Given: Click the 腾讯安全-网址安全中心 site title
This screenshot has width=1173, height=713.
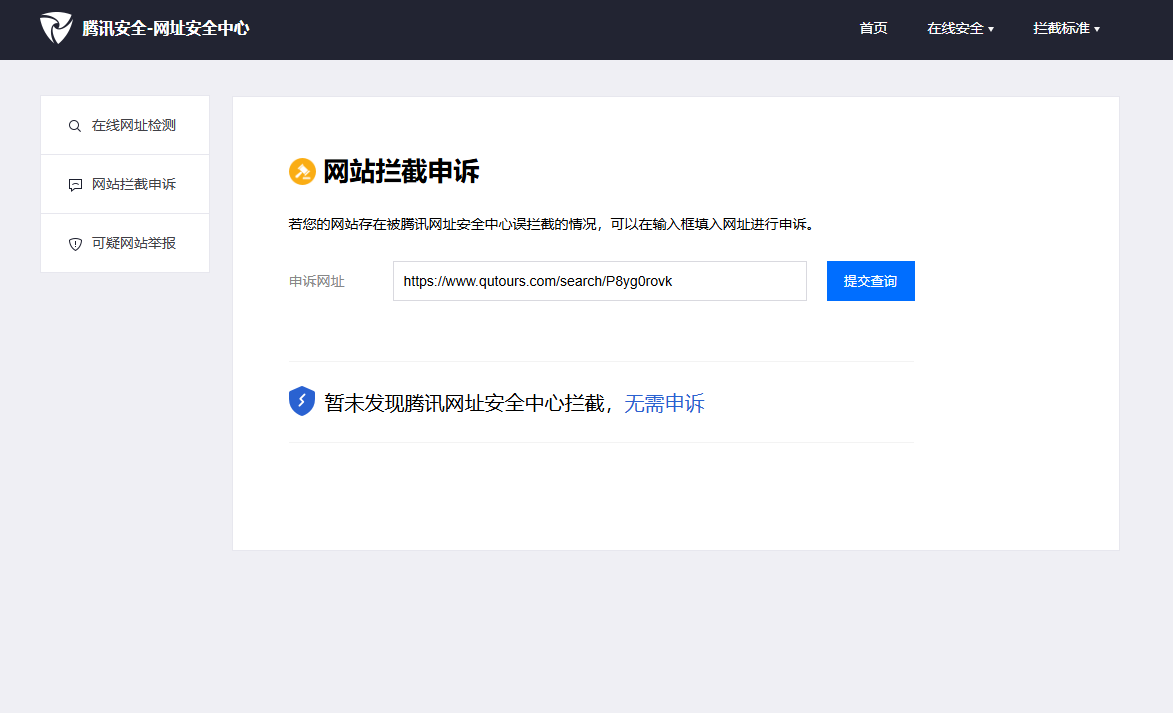Looking at the screenshot, I should 165,28.
